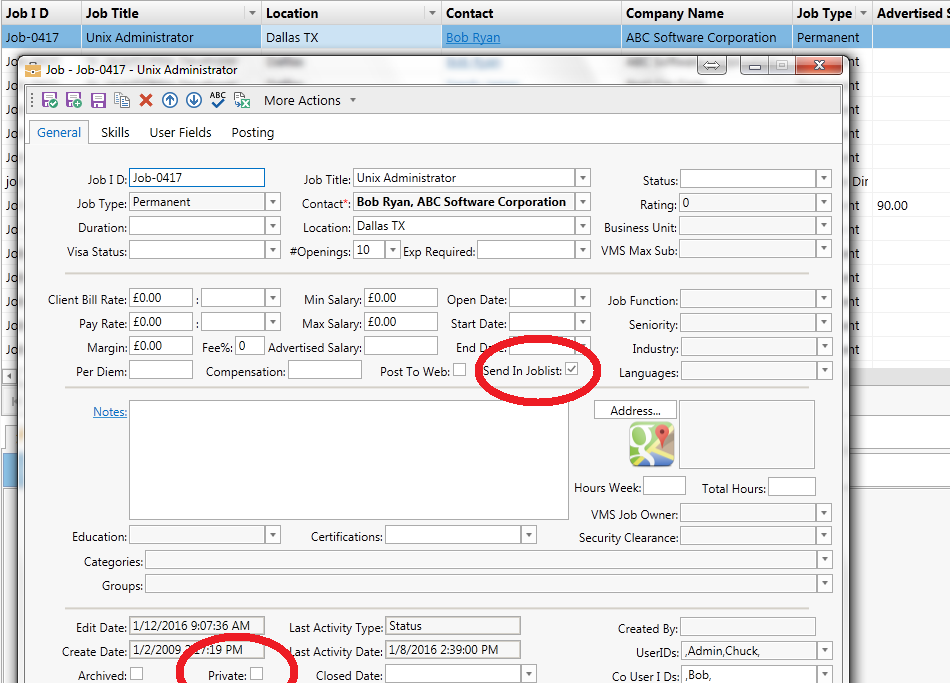Click the Save and Close toolbar icon
Screen dimensions: 950x683
(x=50, y=100)
